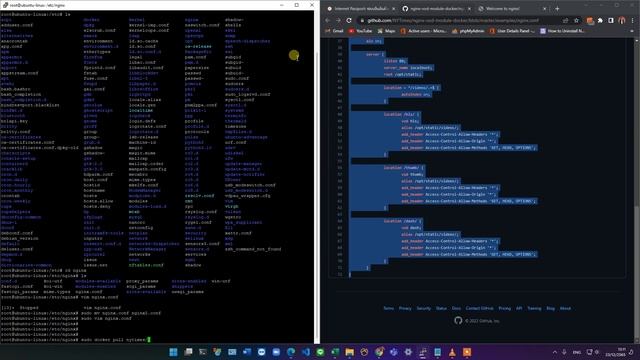Open Zoom from taskbar
The height and width of the screenshot is (360, 640).
tap(276, 352)
